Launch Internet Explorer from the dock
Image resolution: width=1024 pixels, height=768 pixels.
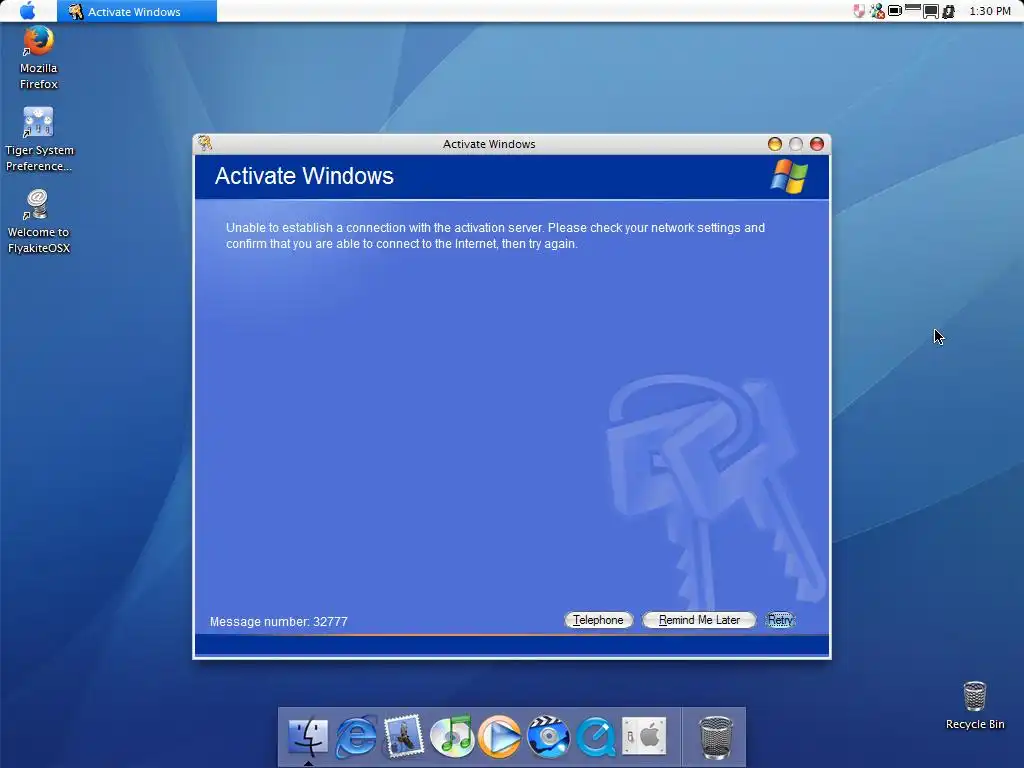coord(356,737)
